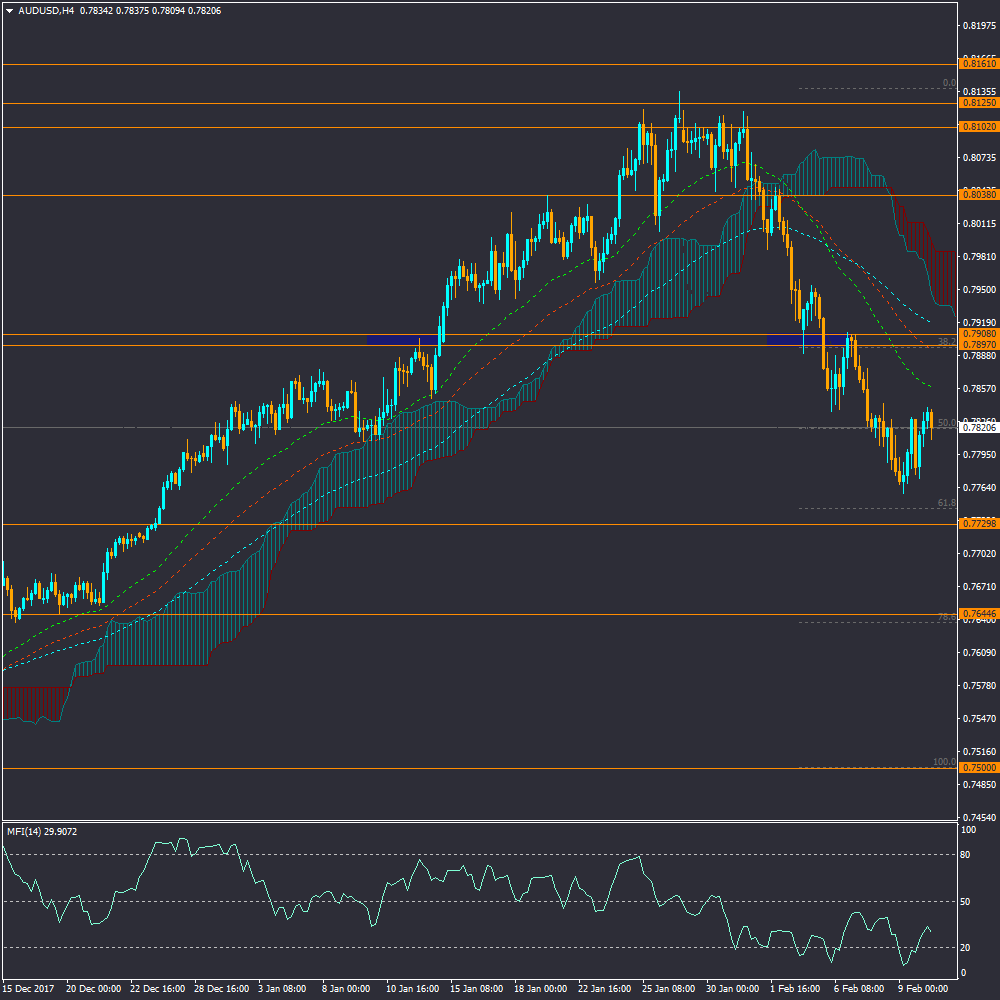The height and width of the screenshot is (1000, 1000).
Task: Click the 15 Dec 2017 date label
Action: point(30,989)
